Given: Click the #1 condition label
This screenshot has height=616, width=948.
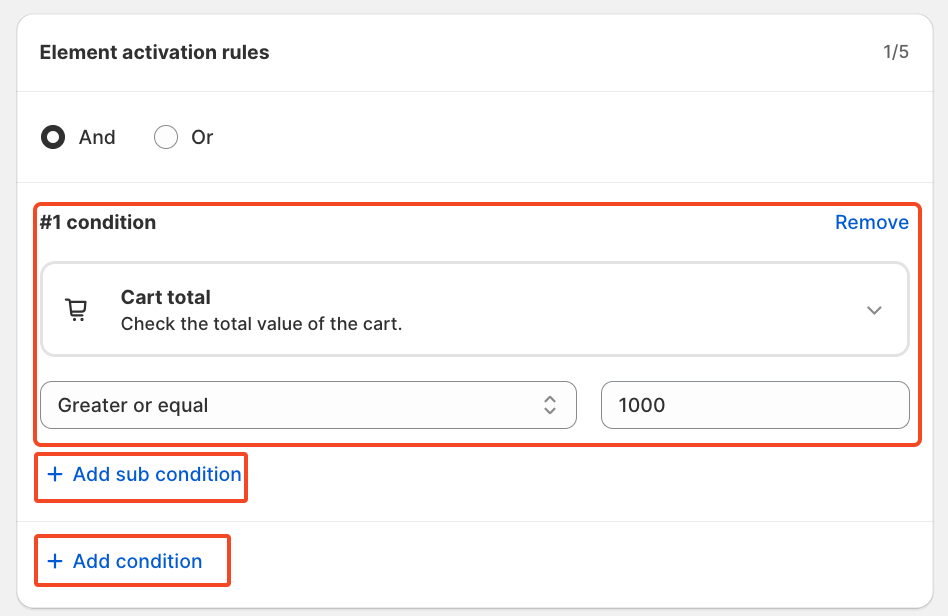Looking at the screenshot, I should (x=98, y=222).
